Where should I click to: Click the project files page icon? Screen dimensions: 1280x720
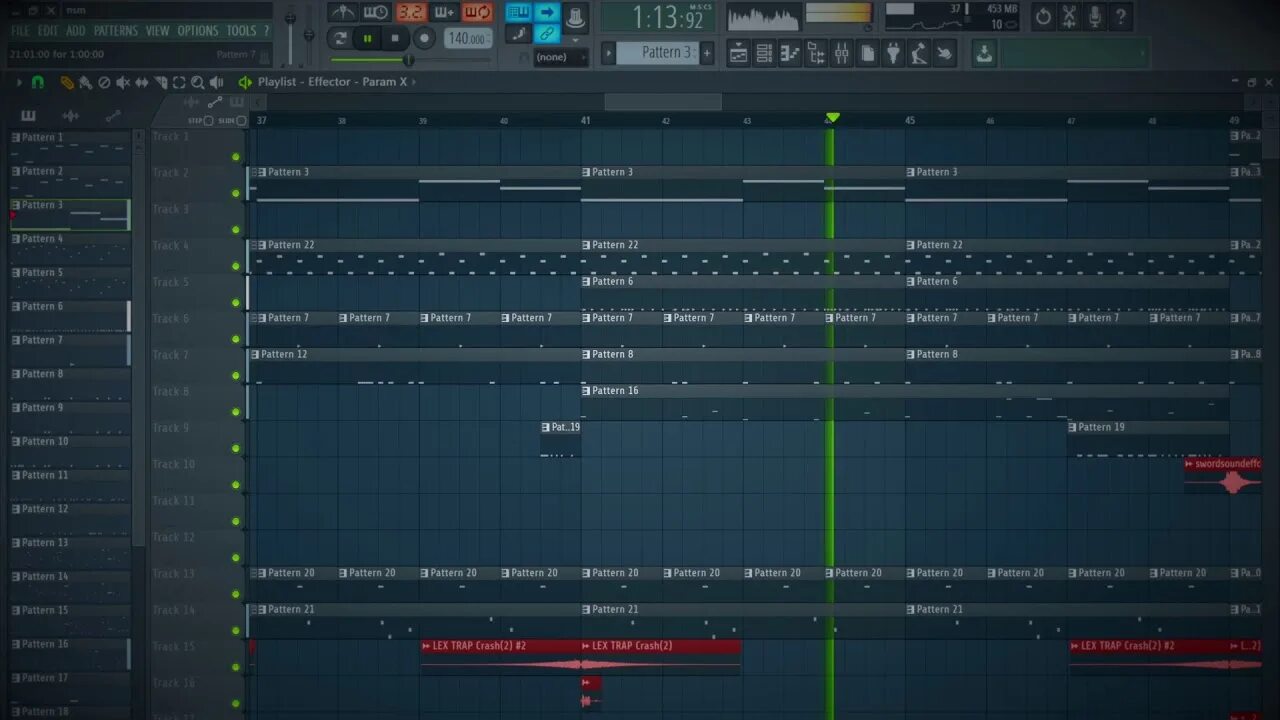[x=868, y=53]
